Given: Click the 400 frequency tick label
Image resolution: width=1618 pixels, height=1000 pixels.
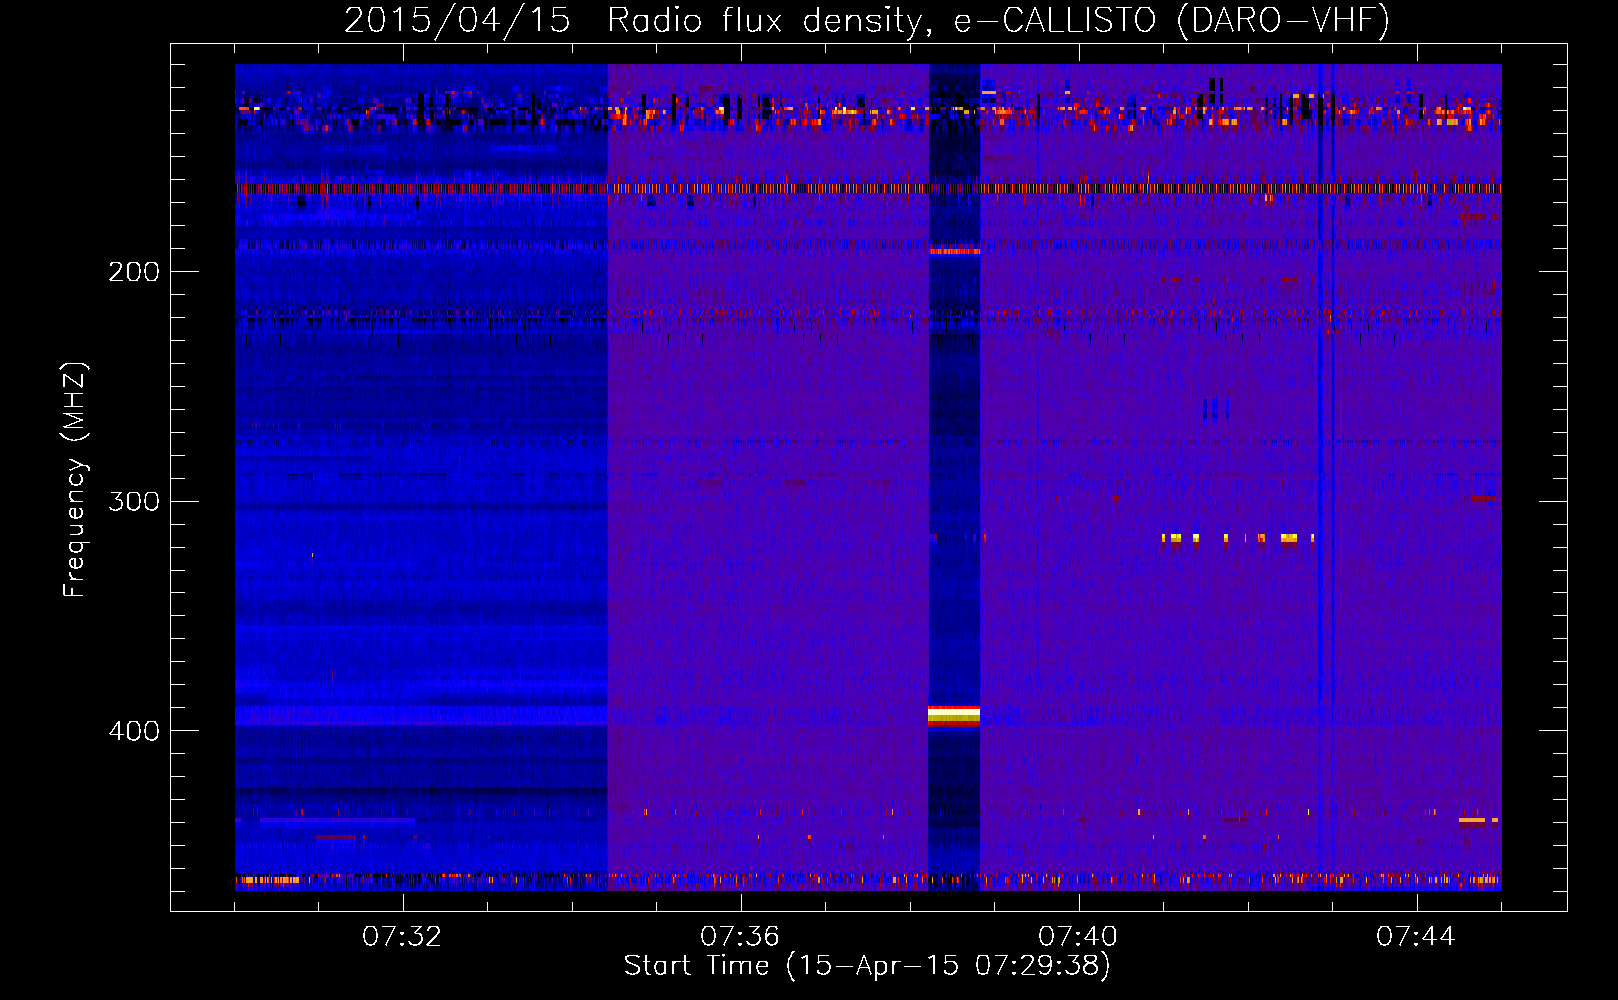Looking at the screenshot, I should (134, 731).
